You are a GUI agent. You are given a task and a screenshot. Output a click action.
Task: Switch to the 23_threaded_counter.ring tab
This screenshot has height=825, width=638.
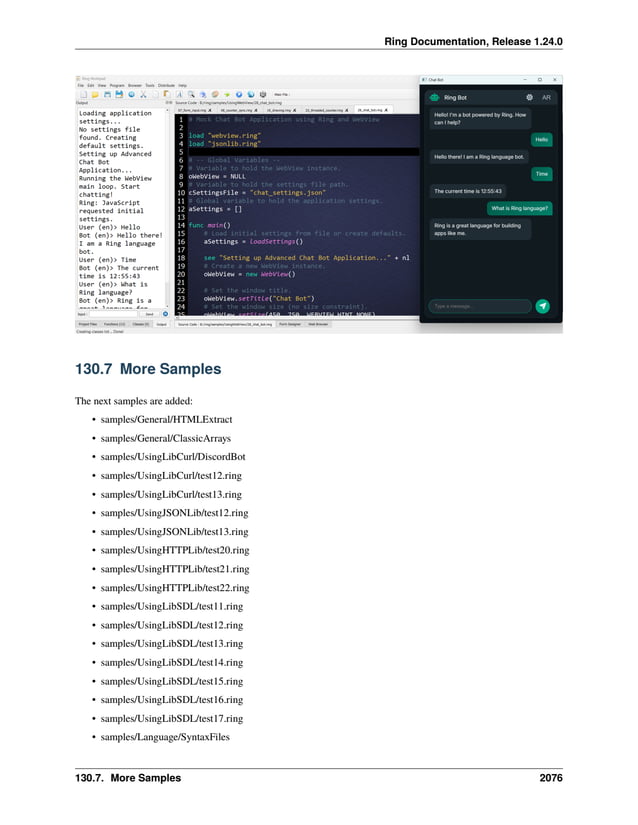pyautogui.click(x=324, y=110)
